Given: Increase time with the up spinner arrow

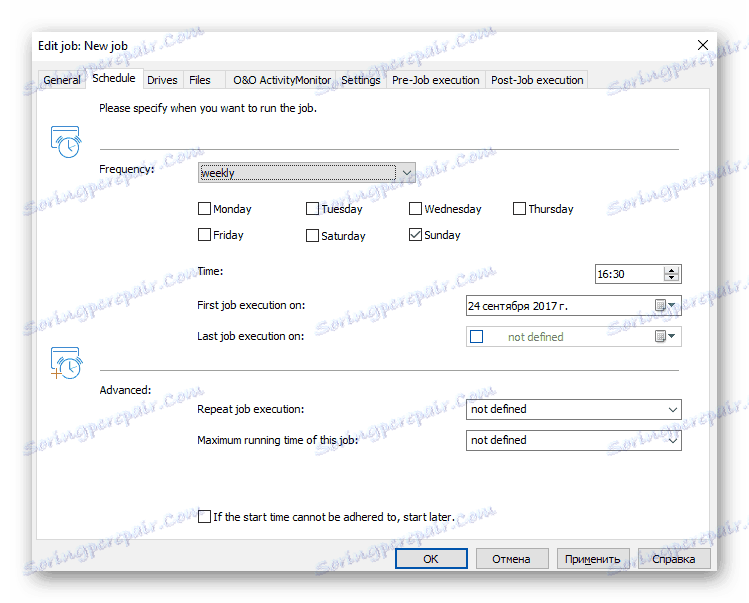Looking at the screenshot, I should pyautogui.click(x=671, y=270).
